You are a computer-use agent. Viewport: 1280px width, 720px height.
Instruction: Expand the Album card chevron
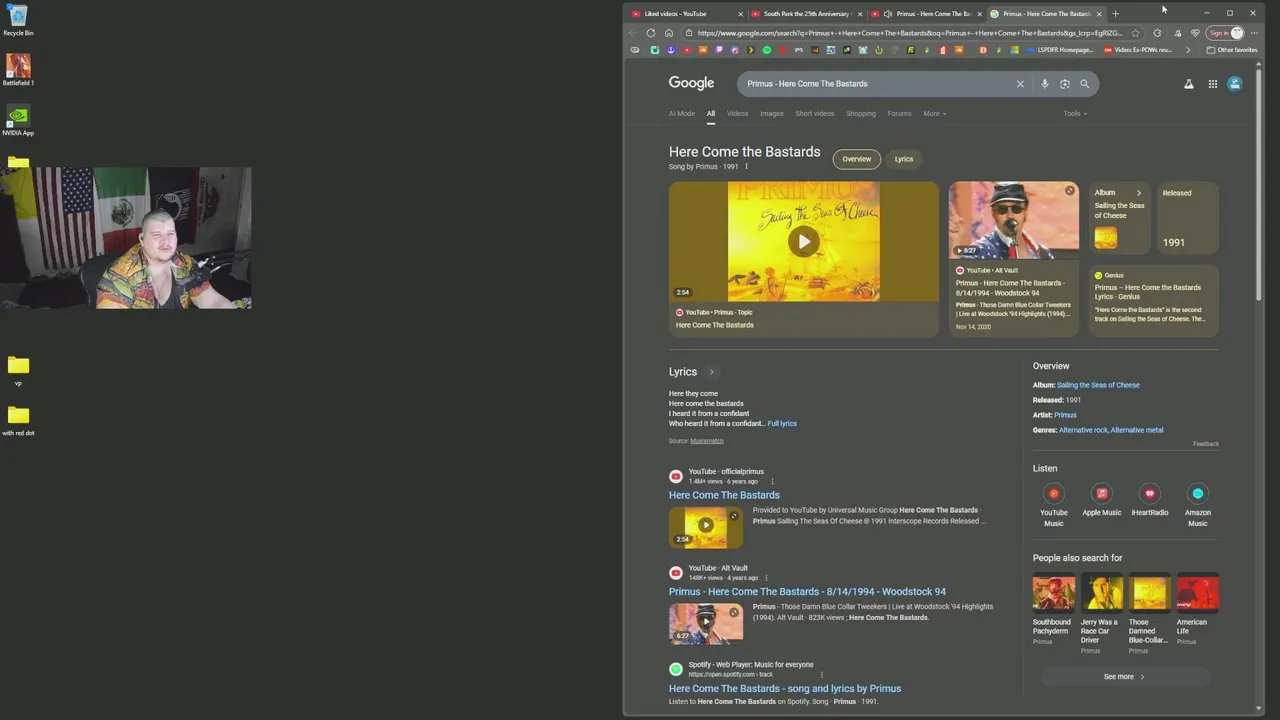coord(1138,193)
